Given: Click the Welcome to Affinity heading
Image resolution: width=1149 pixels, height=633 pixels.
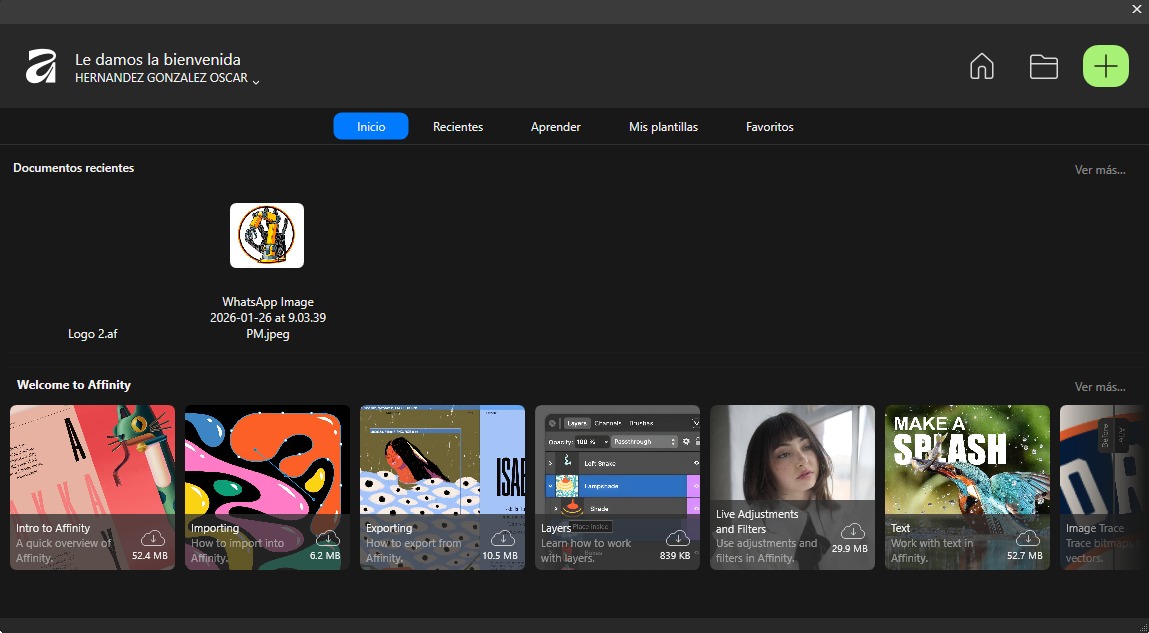Looking at the screenshot, I should click(73, 385).
